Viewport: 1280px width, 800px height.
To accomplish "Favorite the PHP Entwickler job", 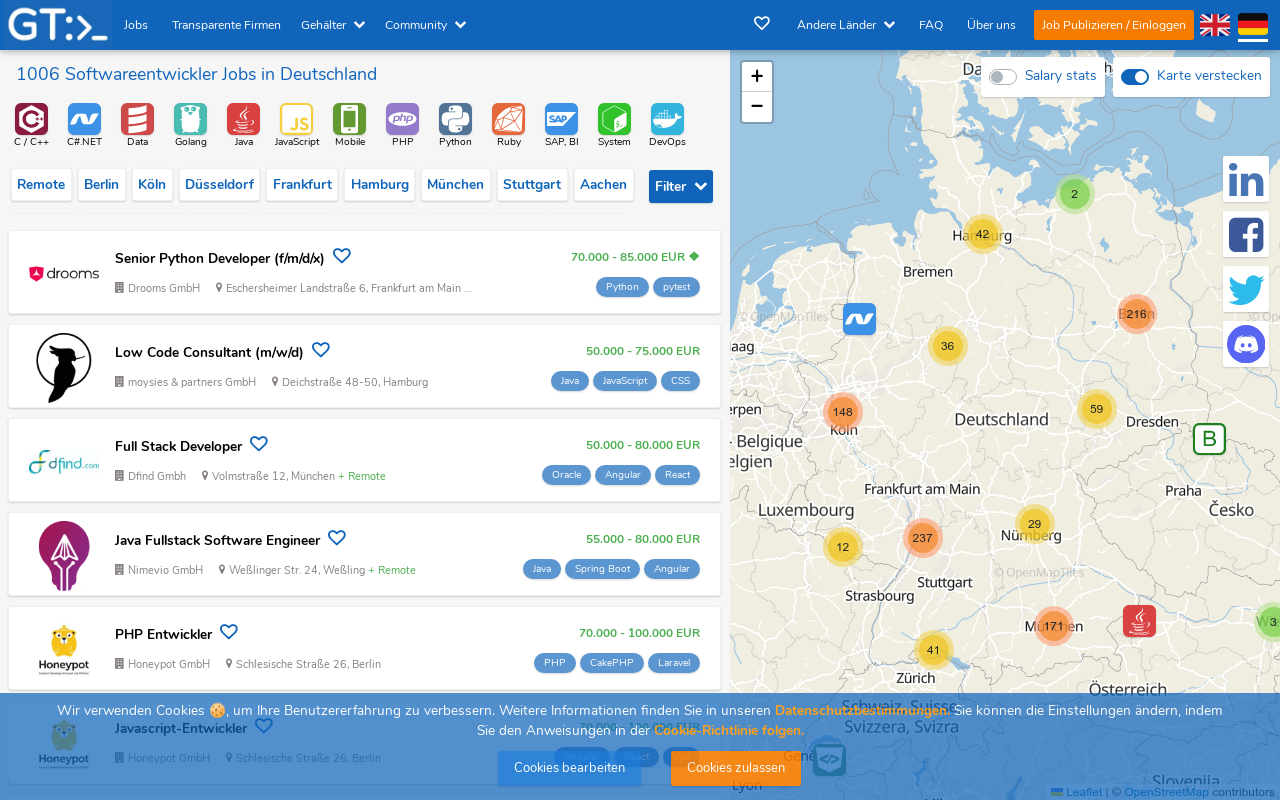I will [229, 632].
